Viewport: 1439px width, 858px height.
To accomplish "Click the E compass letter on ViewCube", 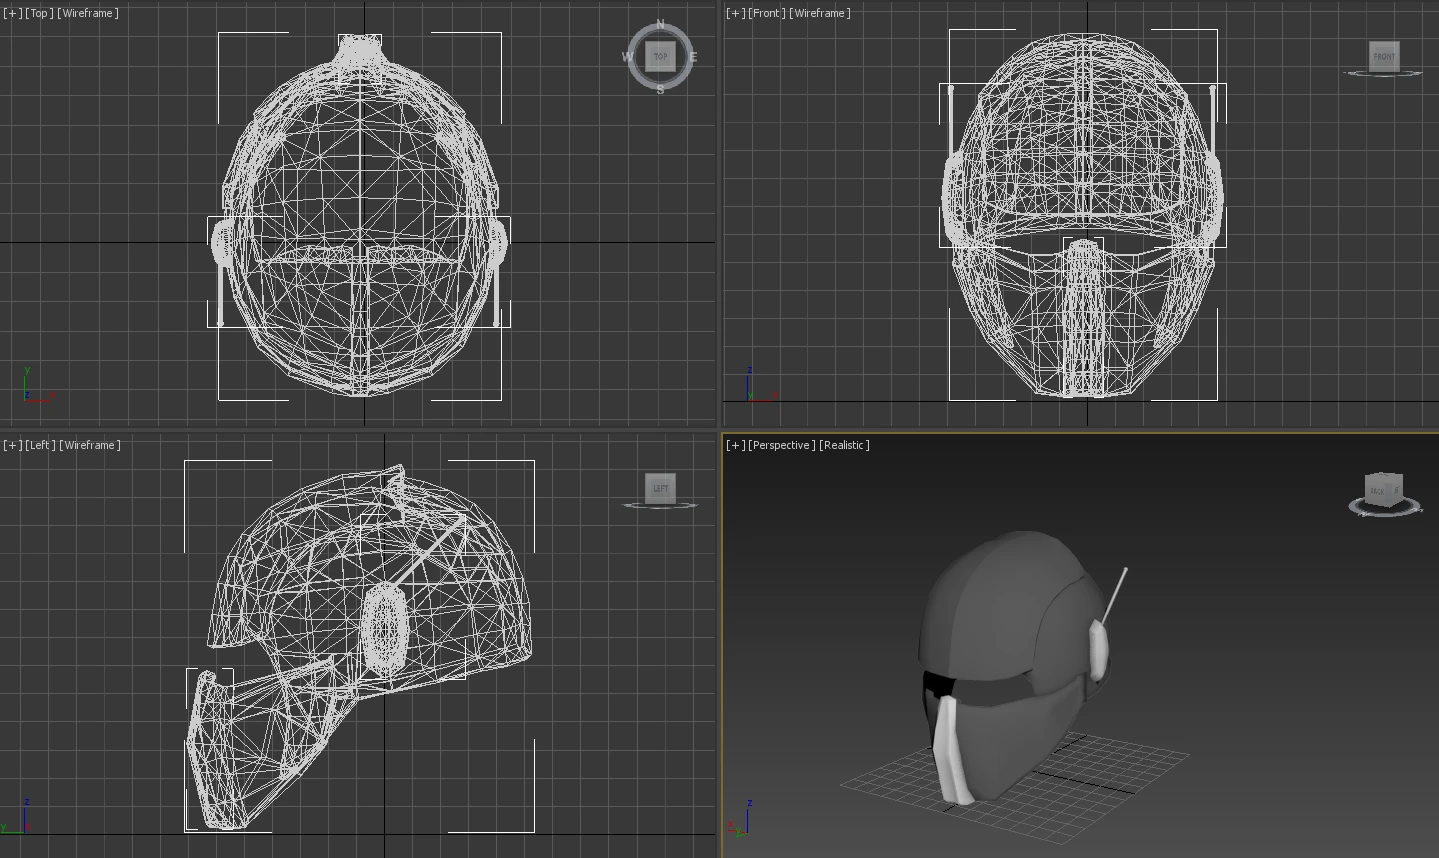I will click(693, 57).
